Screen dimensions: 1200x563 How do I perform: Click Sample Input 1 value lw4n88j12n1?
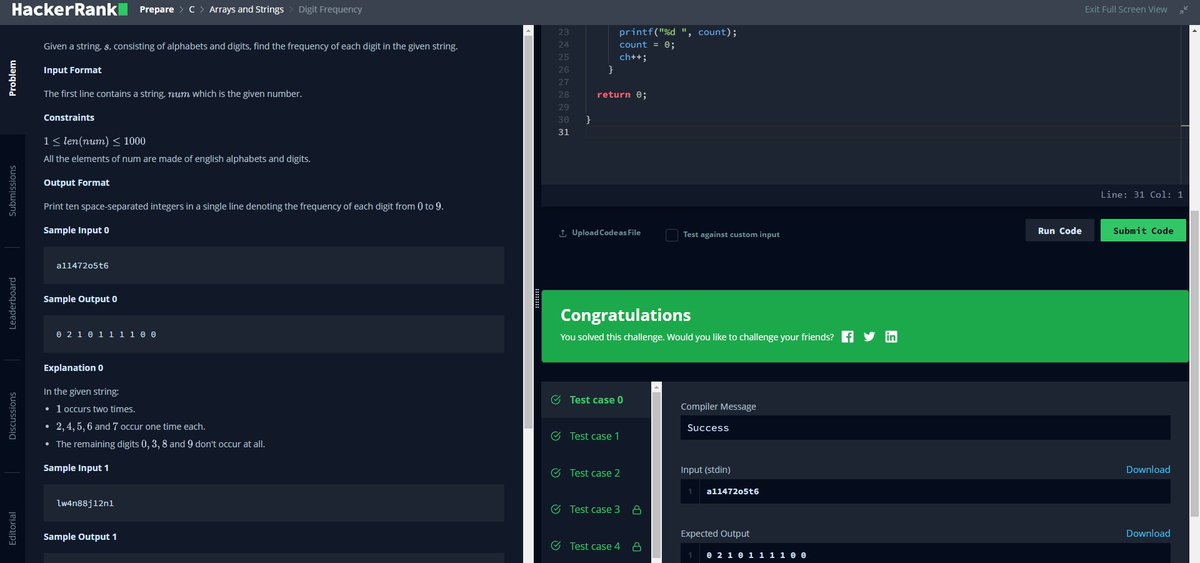click(86, 503)
